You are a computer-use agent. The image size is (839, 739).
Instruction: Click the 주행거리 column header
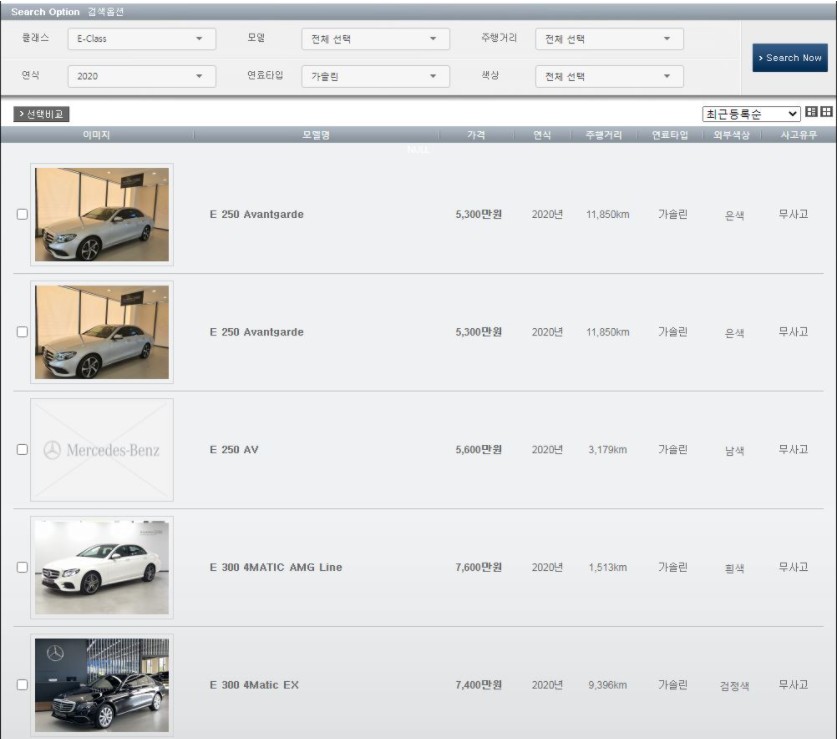[x=604, y=135]
